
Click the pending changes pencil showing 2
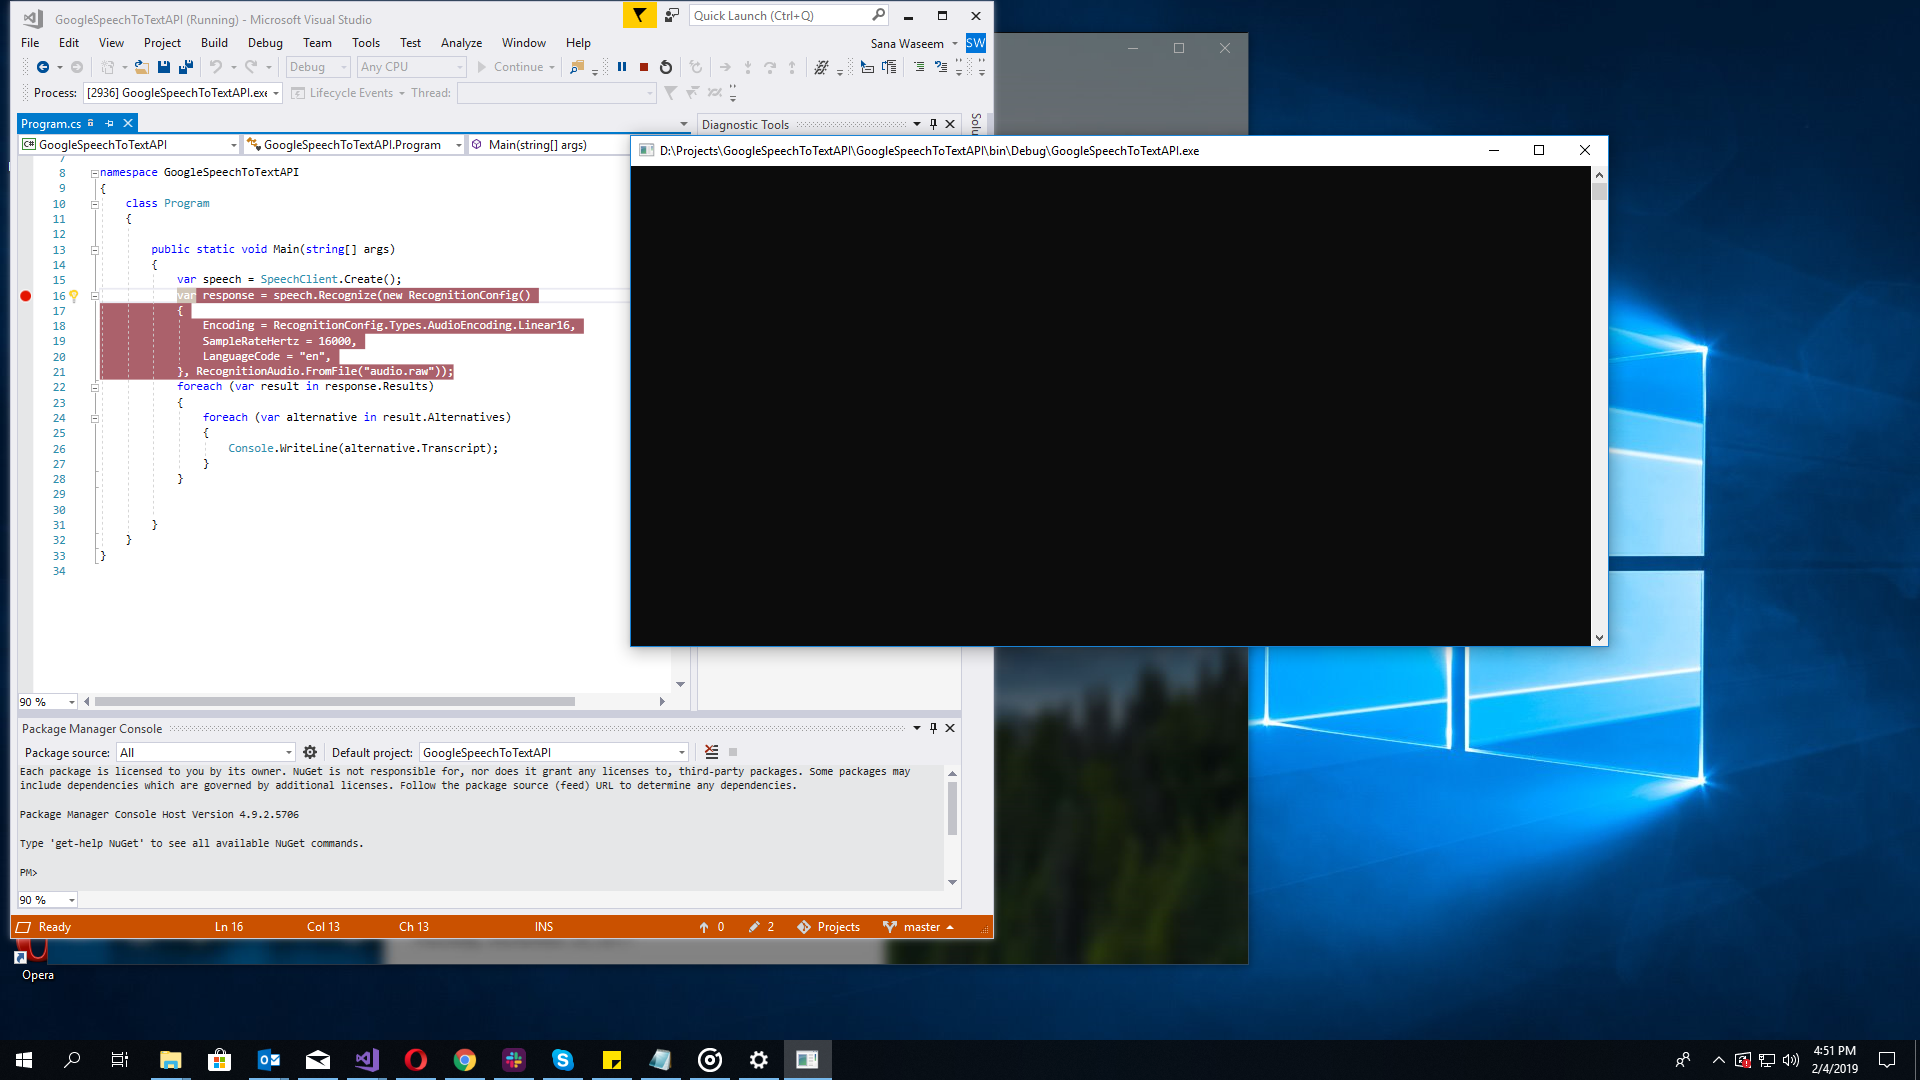762,927
